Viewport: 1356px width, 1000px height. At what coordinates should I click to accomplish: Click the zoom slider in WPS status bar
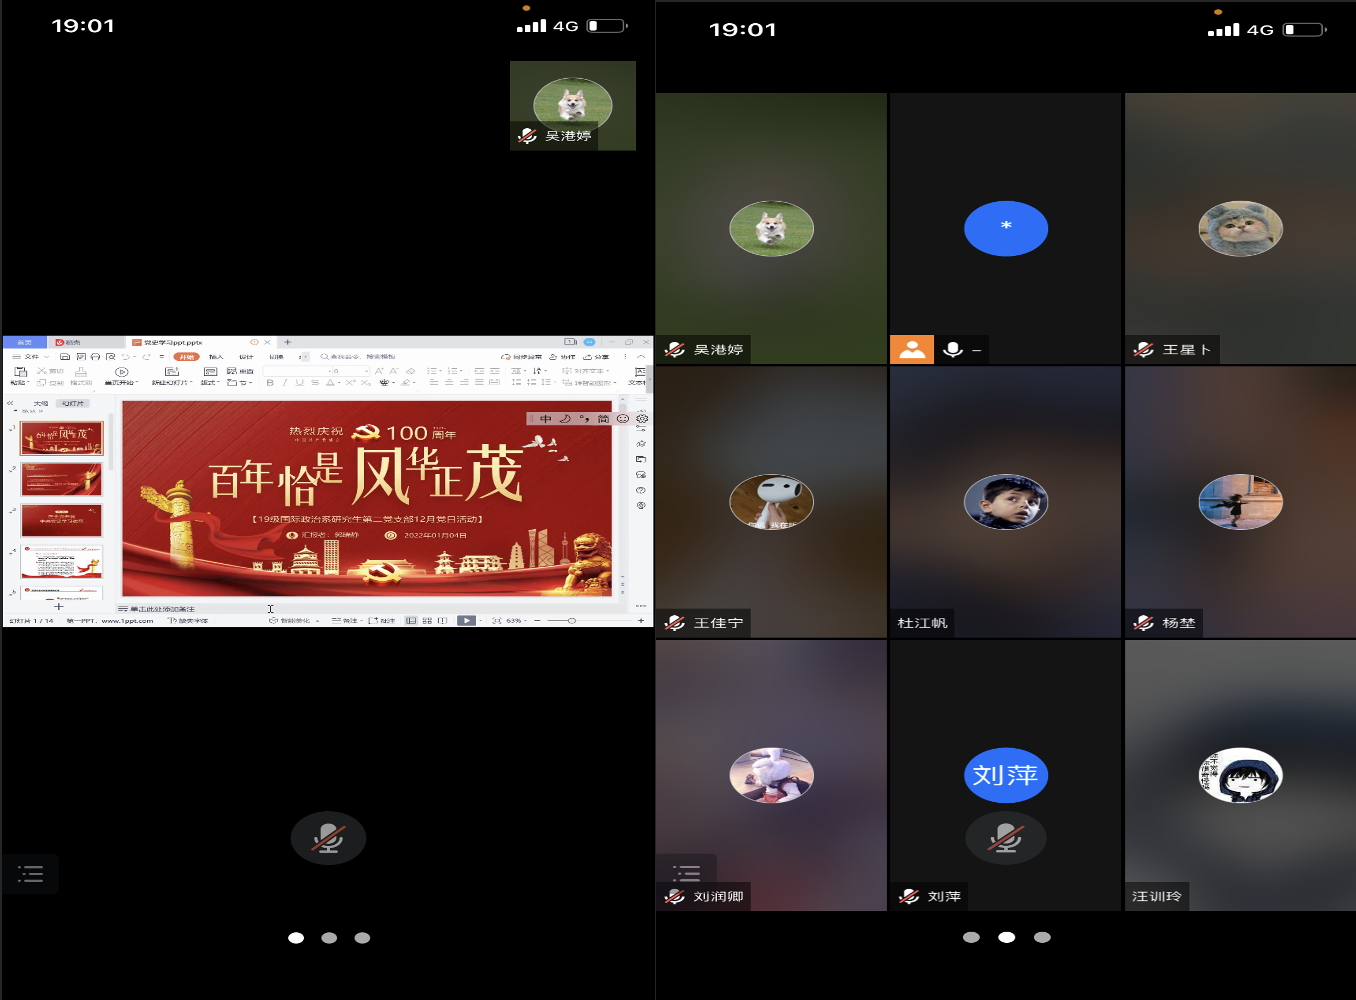coord(572,621)
